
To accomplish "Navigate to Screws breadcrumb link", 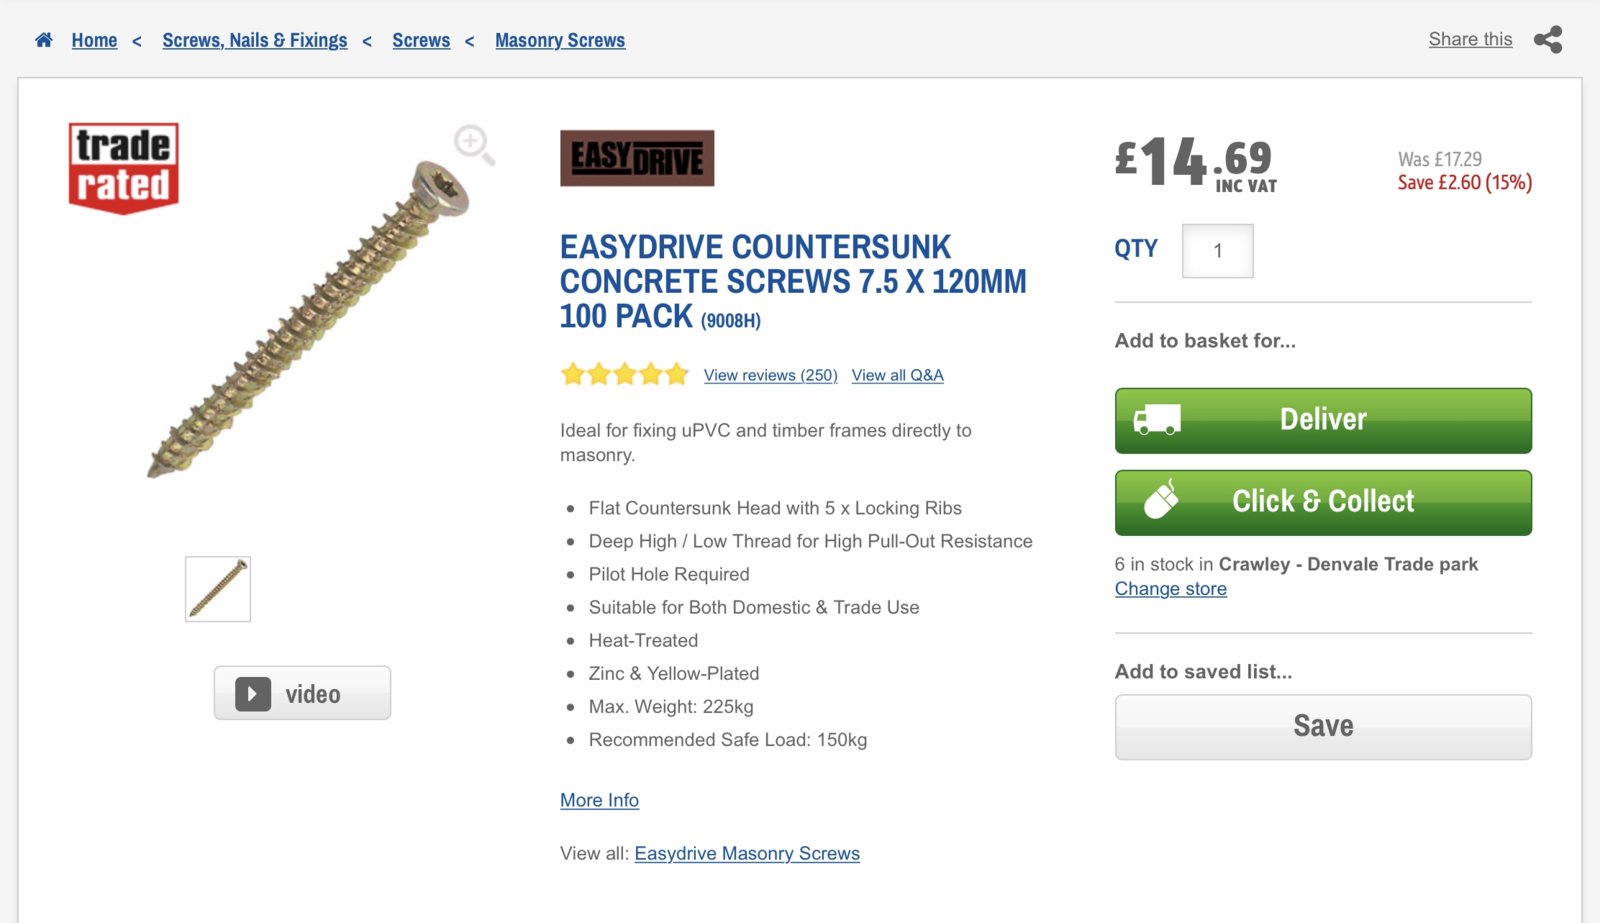I will 421,40.
